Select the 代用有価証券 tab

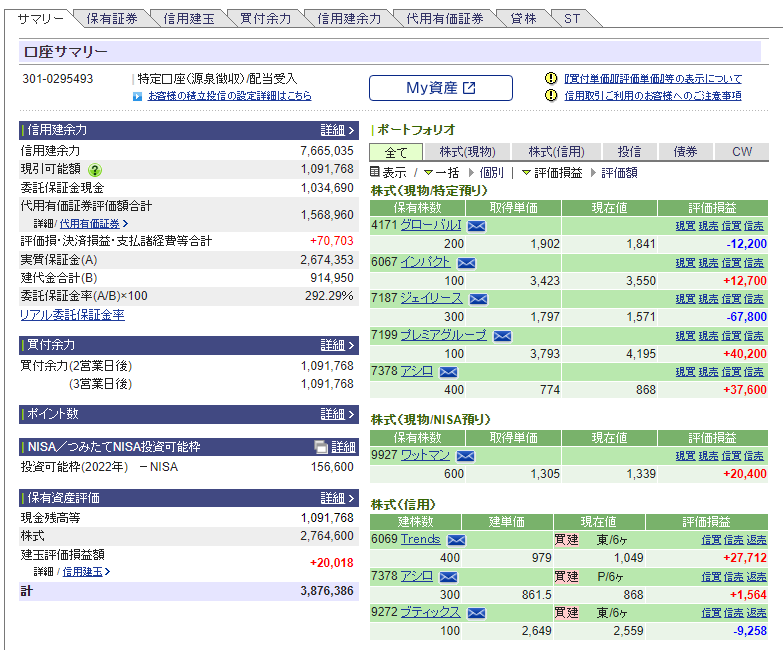tap(445, 19)
